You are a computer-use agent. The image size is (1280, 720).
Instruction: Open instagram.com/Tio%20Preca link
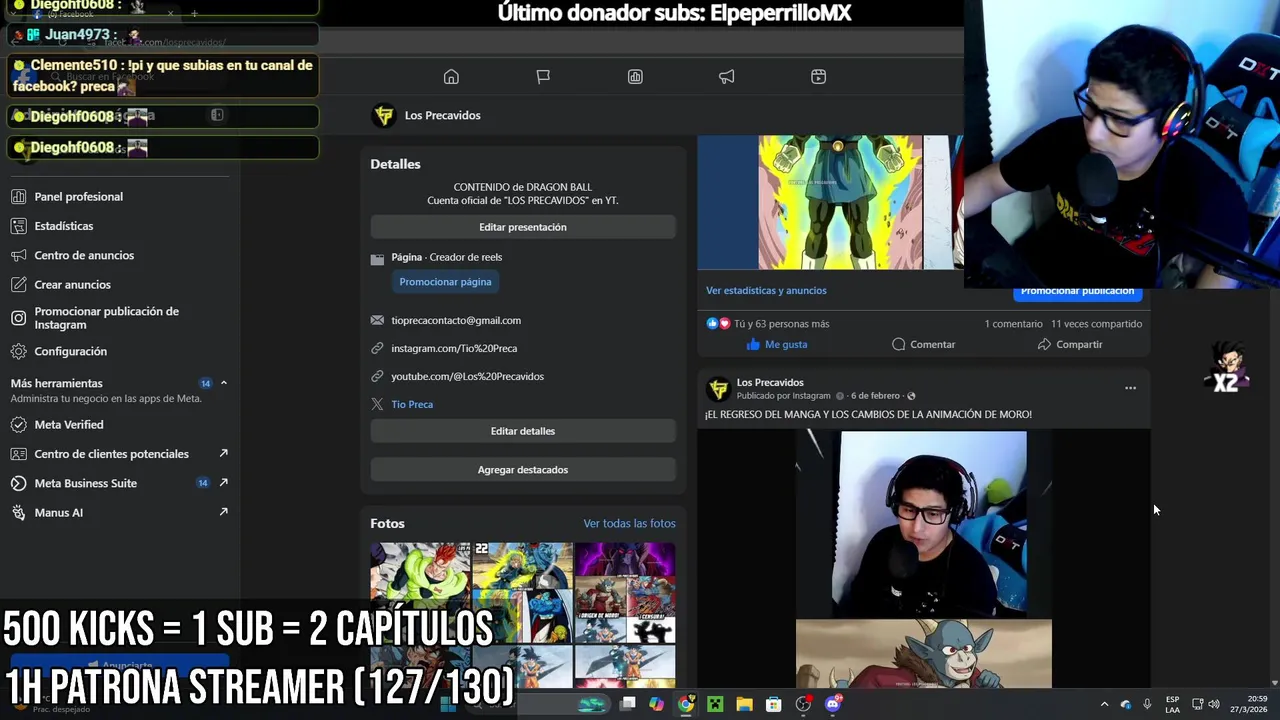coord(454,348)
